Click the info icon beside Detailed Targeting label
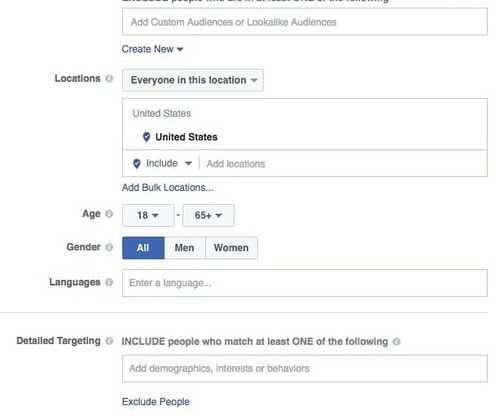 (109, 341)
